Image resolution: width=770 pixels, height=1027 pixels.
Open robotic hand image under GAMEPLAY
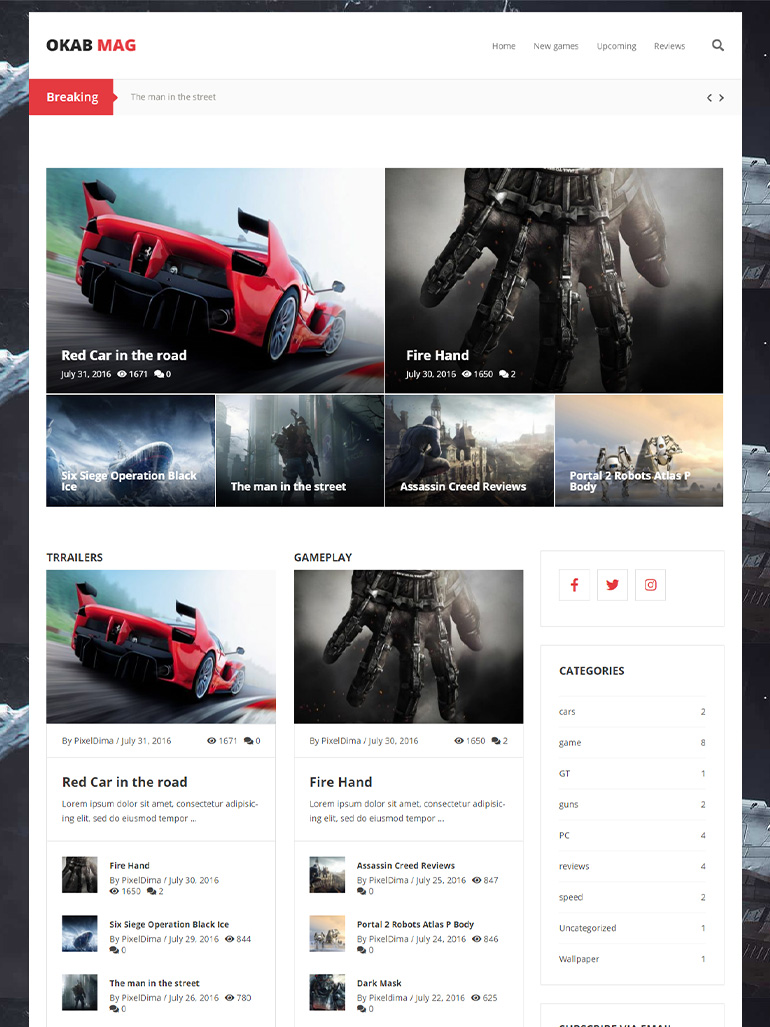coord(409,646)
